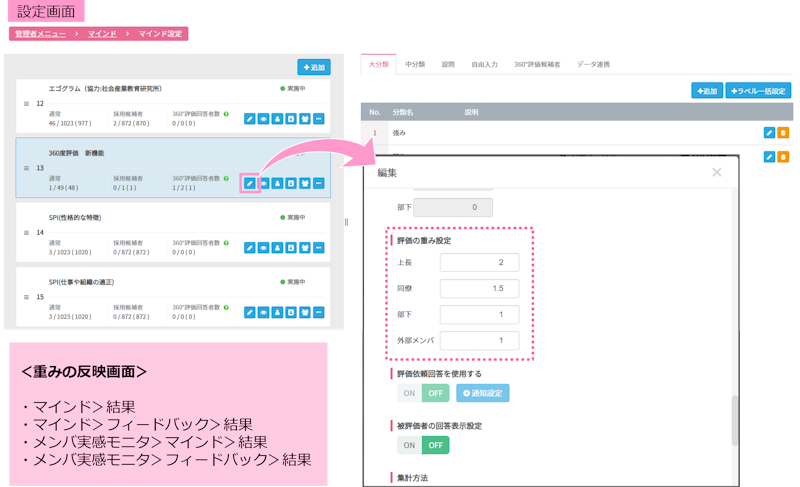Click the document icon in SPI(性格的な特徴) row
This screenshot has width=800, height=487.
(x=291, y=248)
